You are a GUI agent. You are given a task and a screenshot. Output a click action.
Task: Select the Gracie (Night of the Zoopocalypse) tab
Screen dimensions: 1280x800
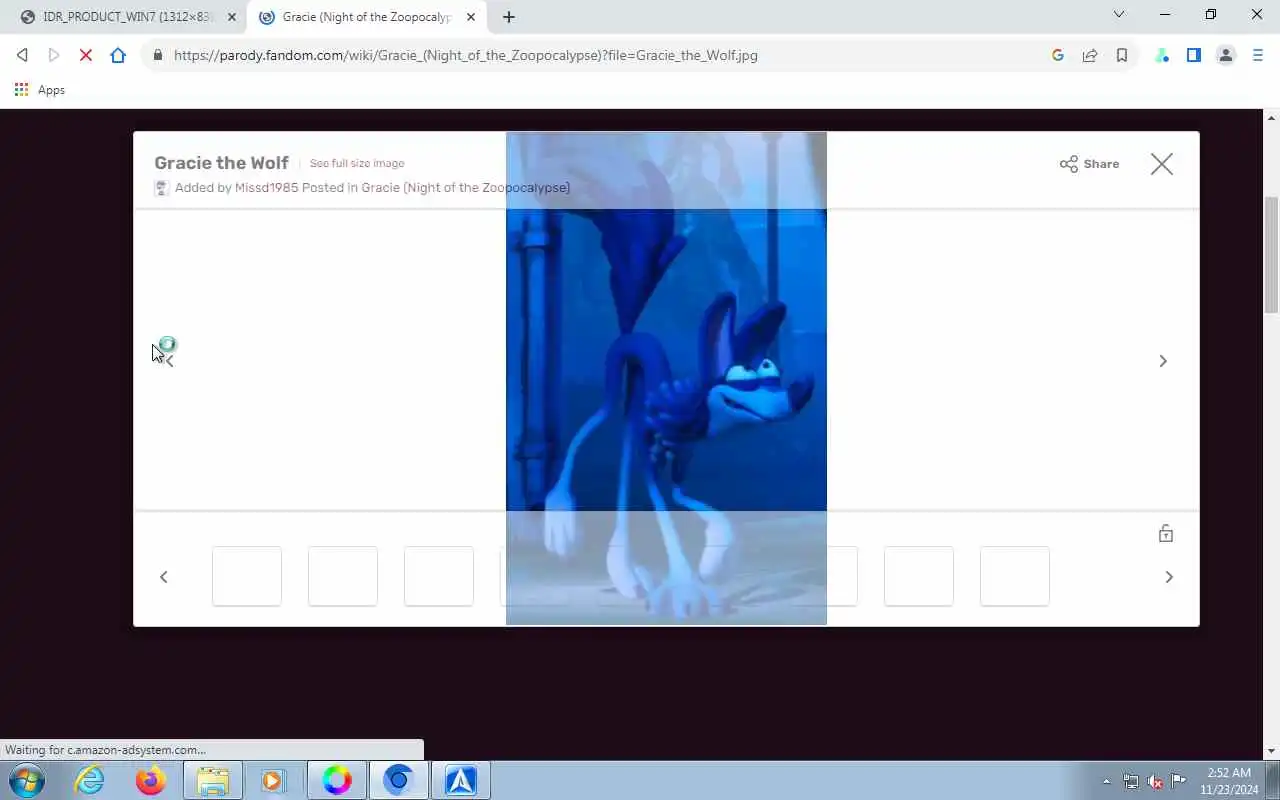(366, 17)
